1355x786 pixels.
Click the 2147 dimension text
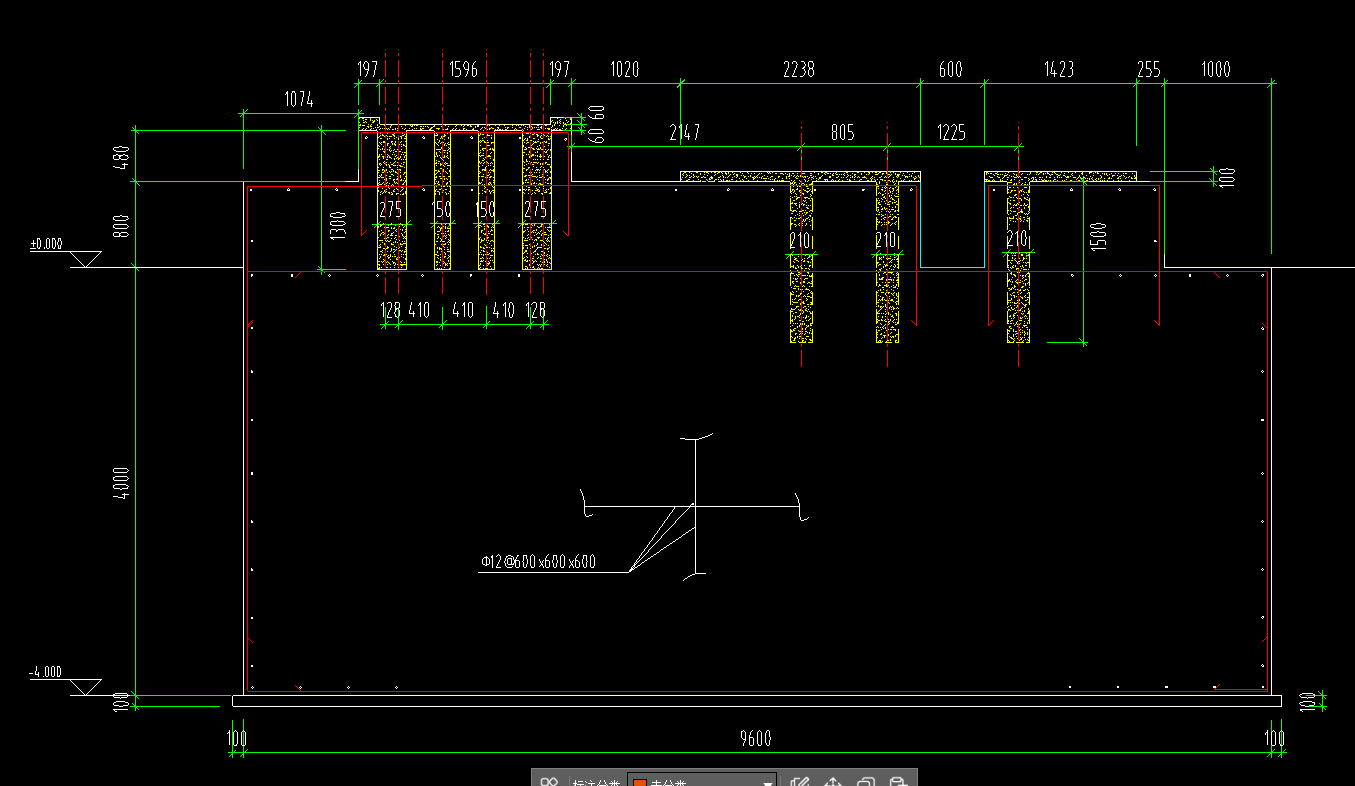click(685, 132)
